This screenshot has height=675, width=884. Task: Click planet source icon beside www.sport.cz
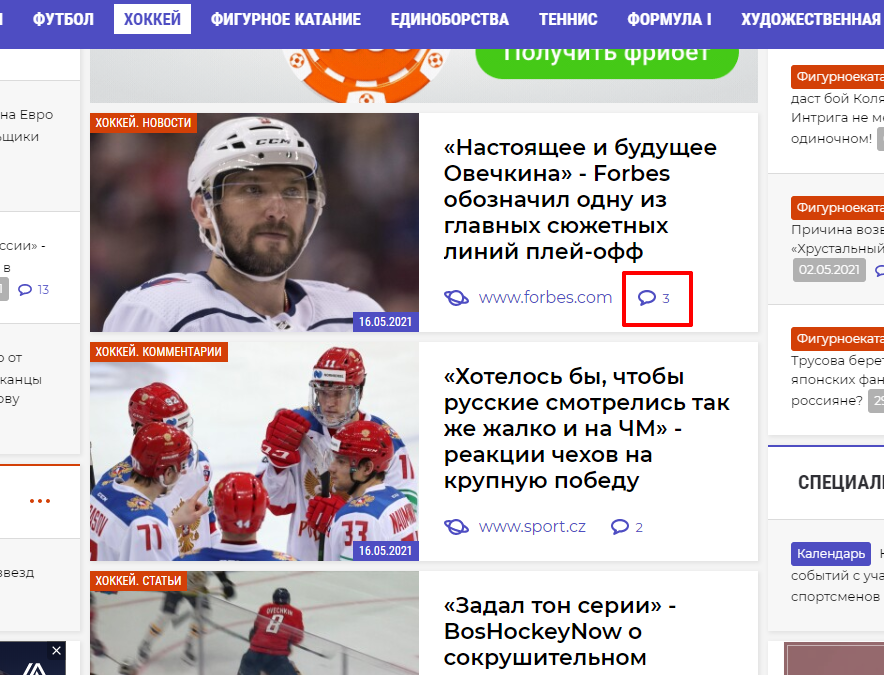point(456,527)
